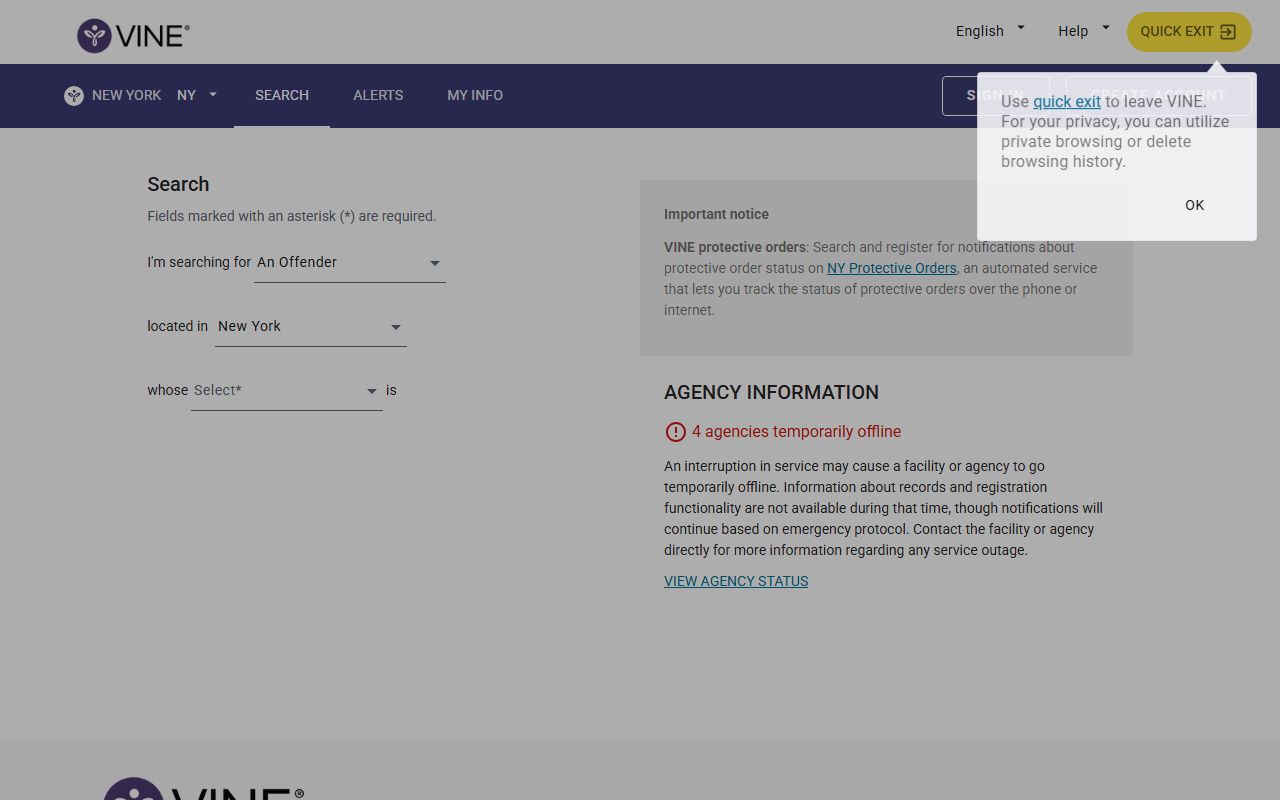Open the English language dropdown

tap(990, 31)
